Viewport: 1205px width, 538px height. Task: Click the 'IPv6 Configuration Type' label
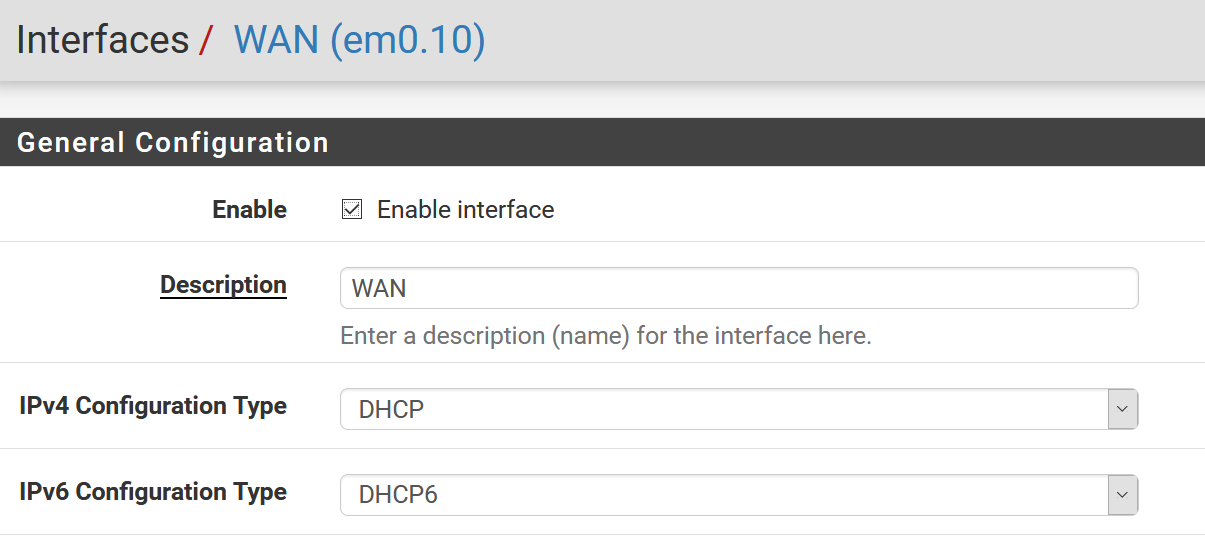click(x=153, y=492)
